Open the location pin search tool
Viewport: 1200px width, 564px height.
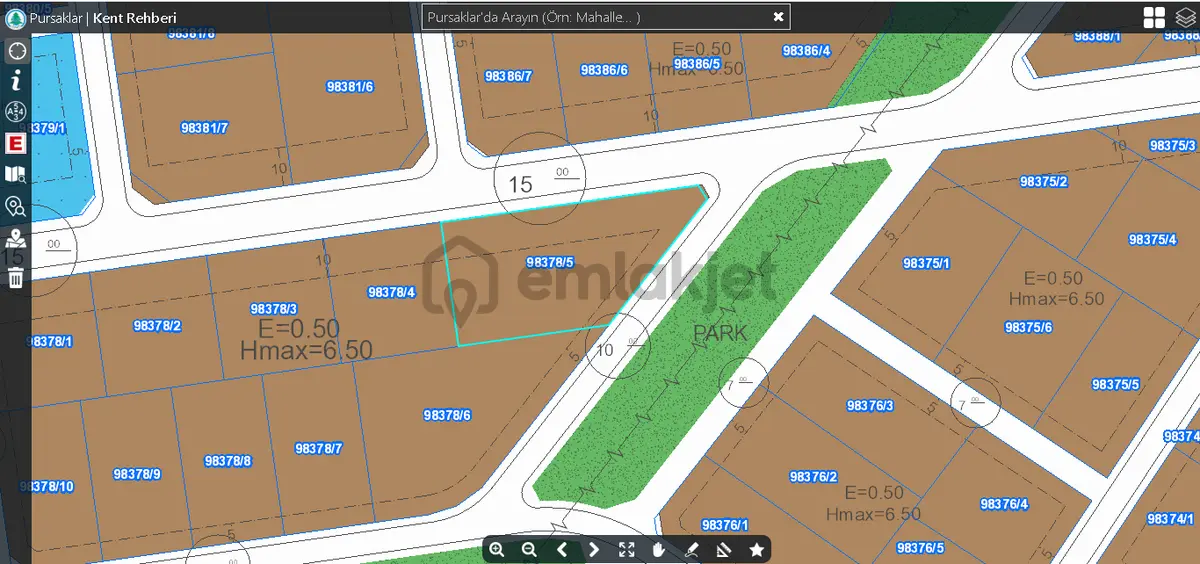click(16, 207)
